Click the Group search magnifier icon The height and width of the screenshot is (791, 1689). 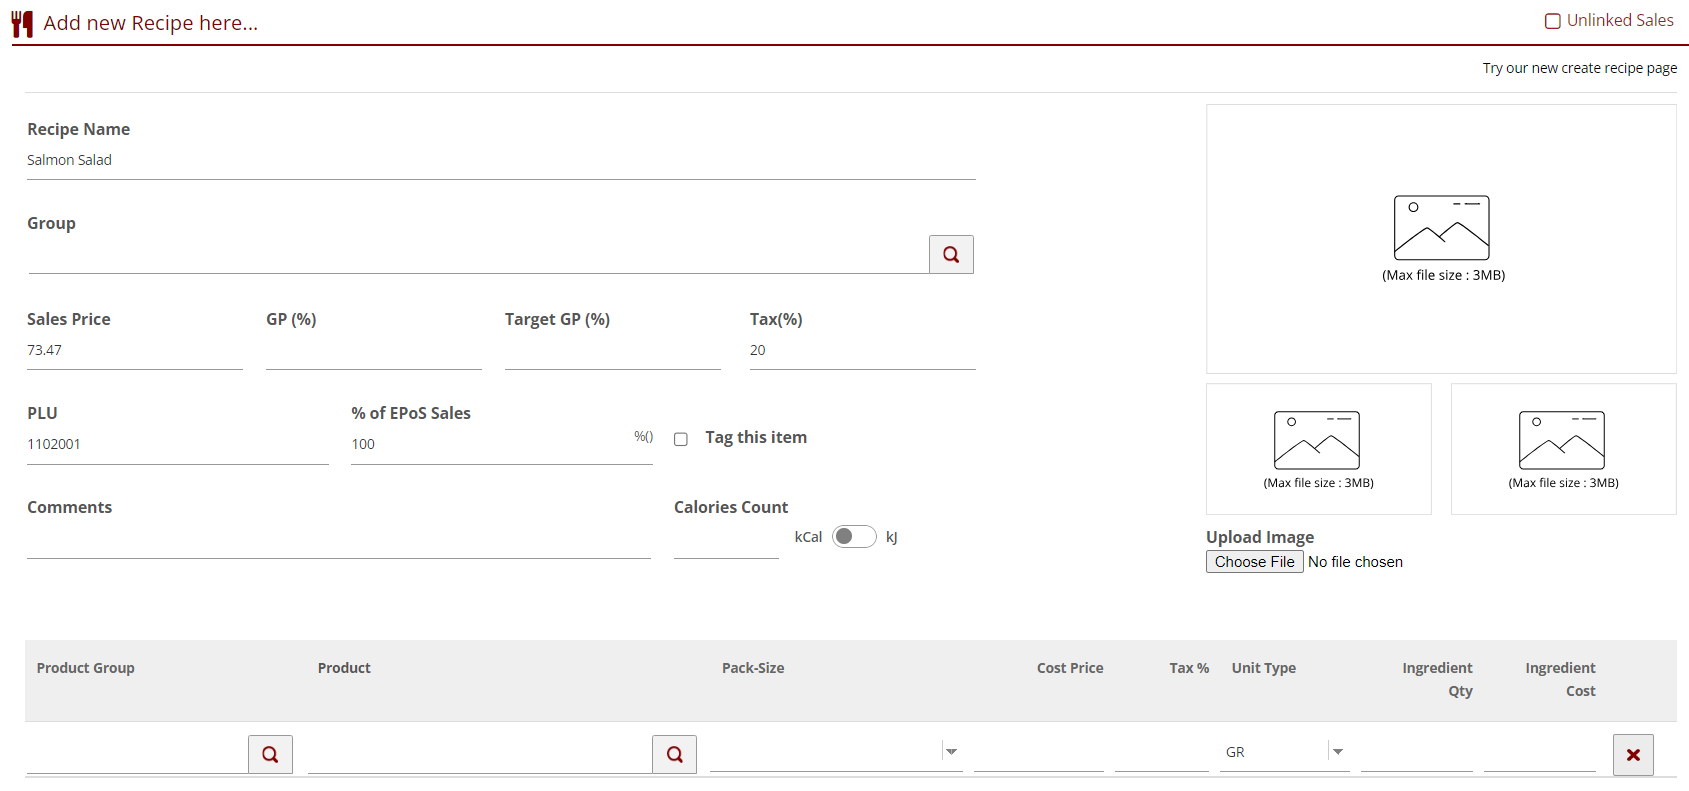click(x=951, y=255)
